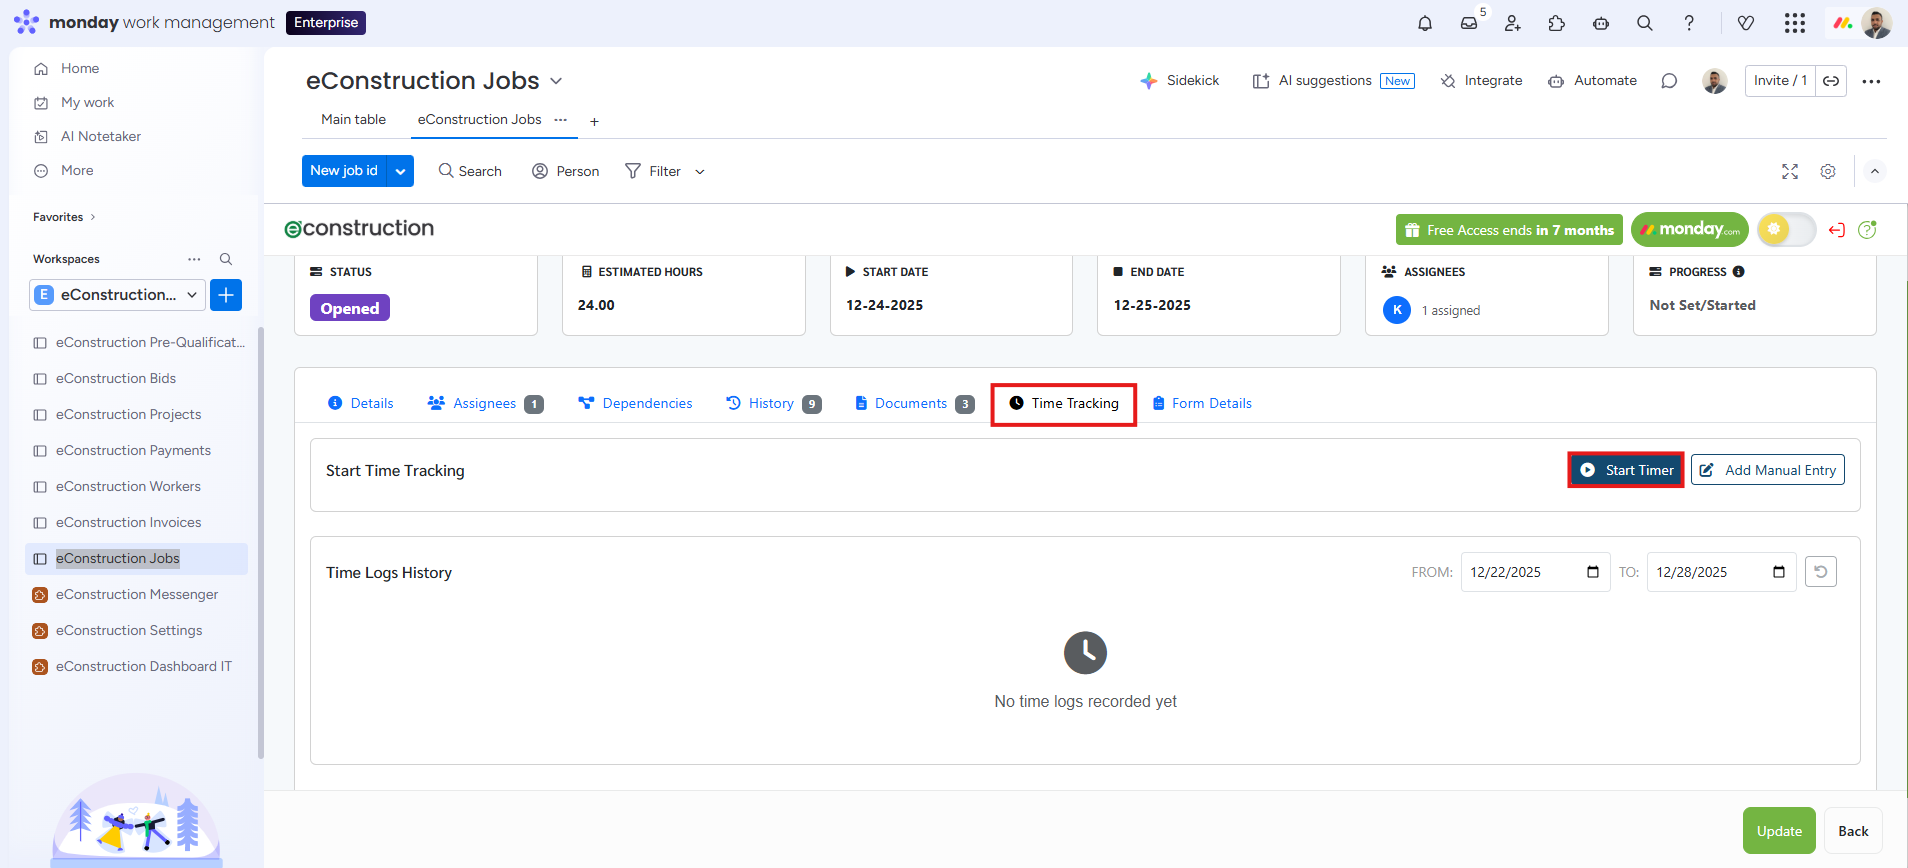Click the fullscreen expand icon

(1790, 172)
